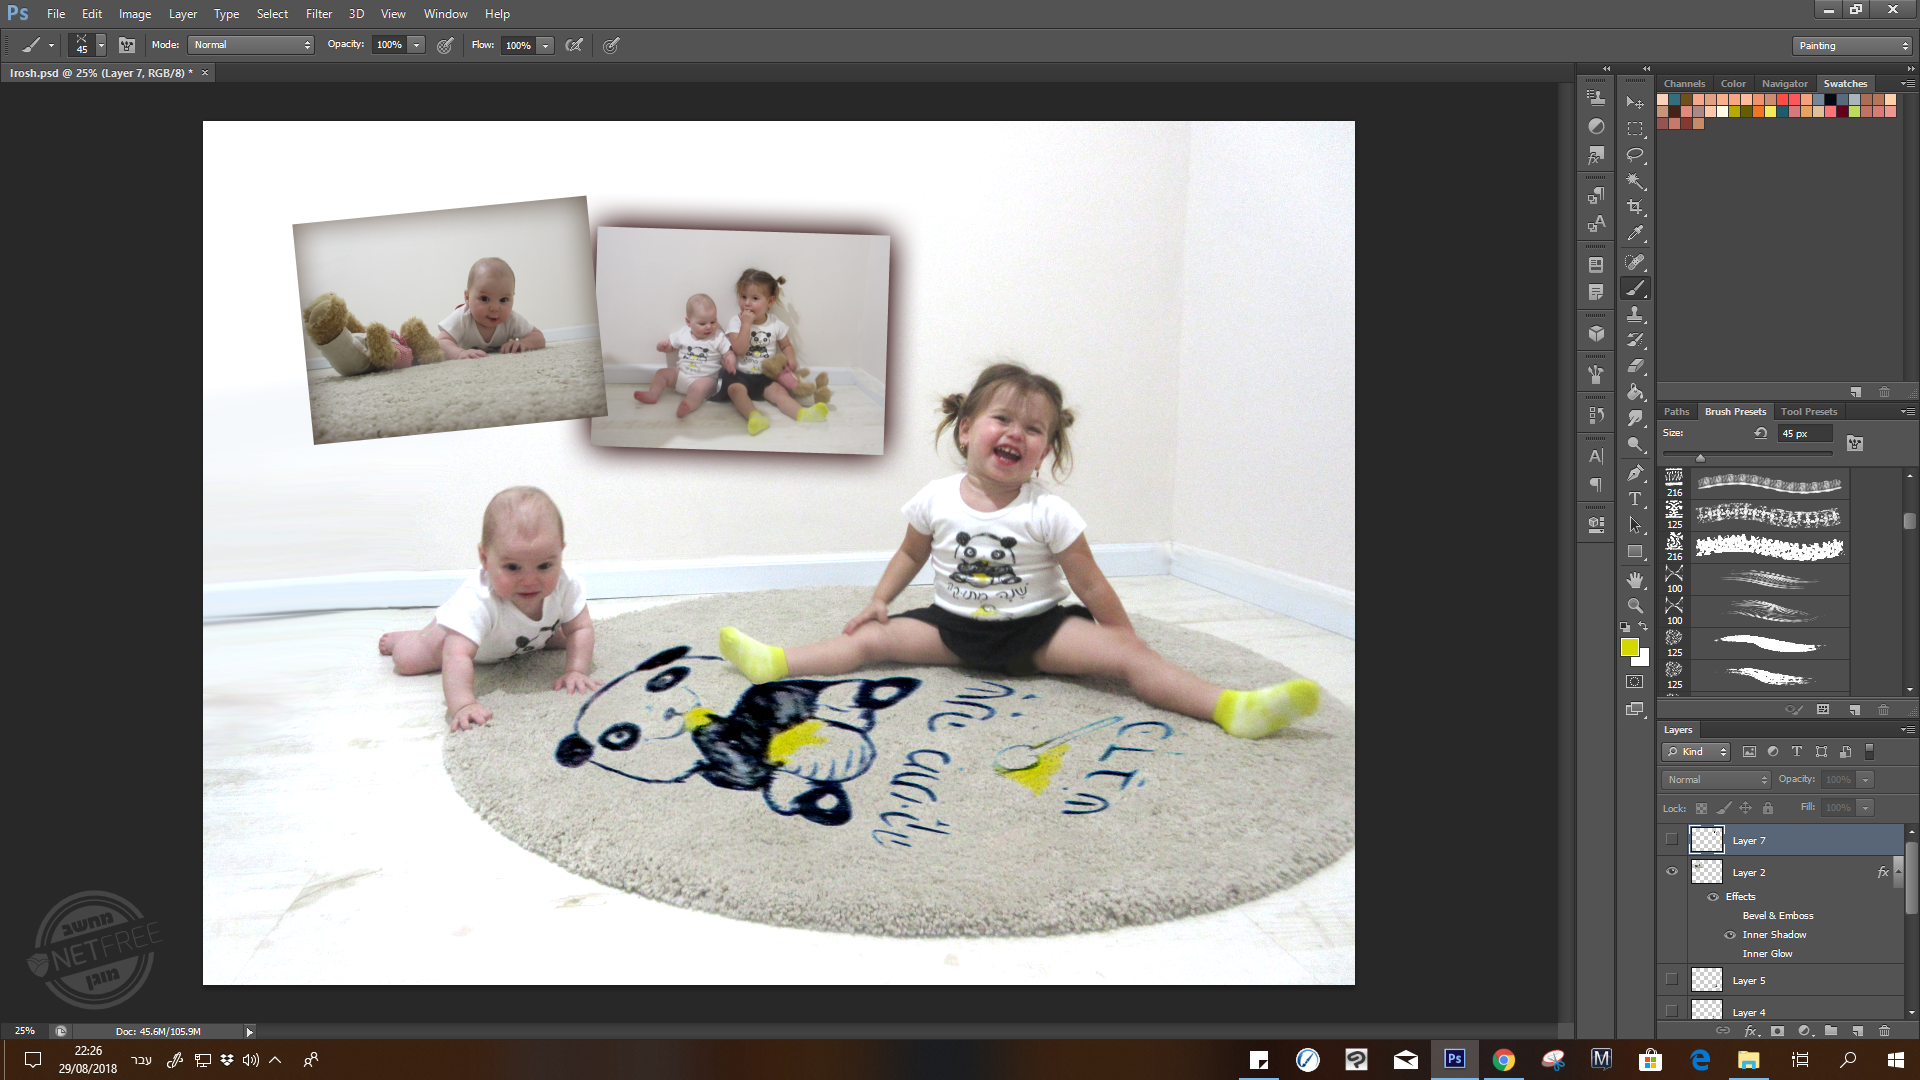Open the Painting workspace dropdown

(1852, 46)
